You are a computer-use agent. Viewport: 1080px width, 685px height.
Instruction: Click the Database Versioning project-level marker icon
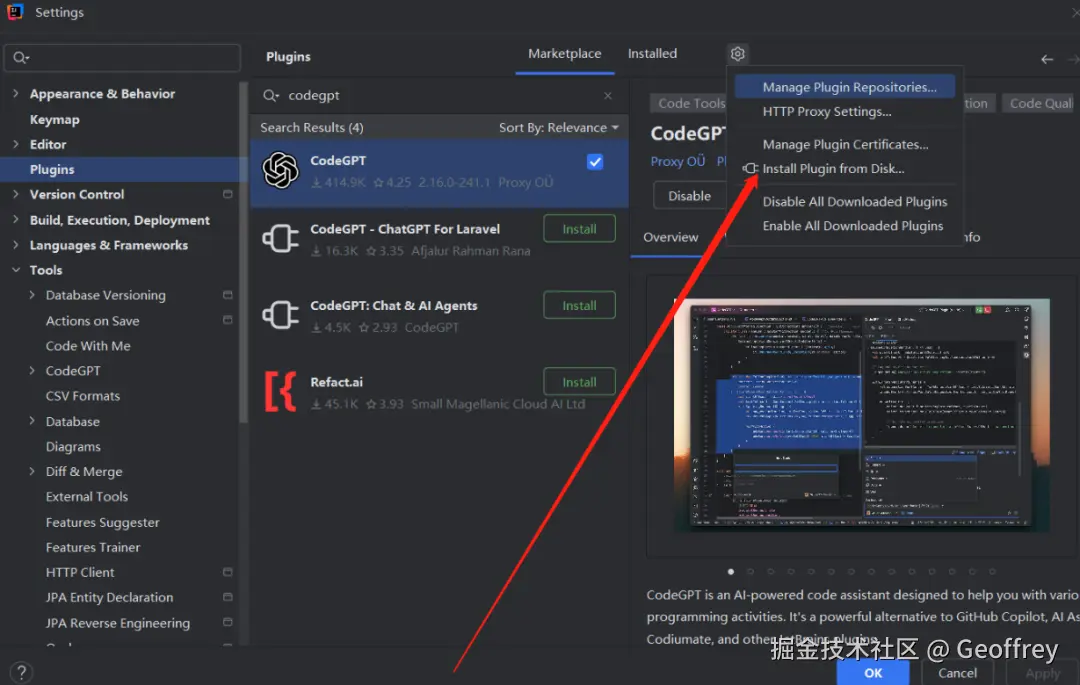[x=227, y=295]
